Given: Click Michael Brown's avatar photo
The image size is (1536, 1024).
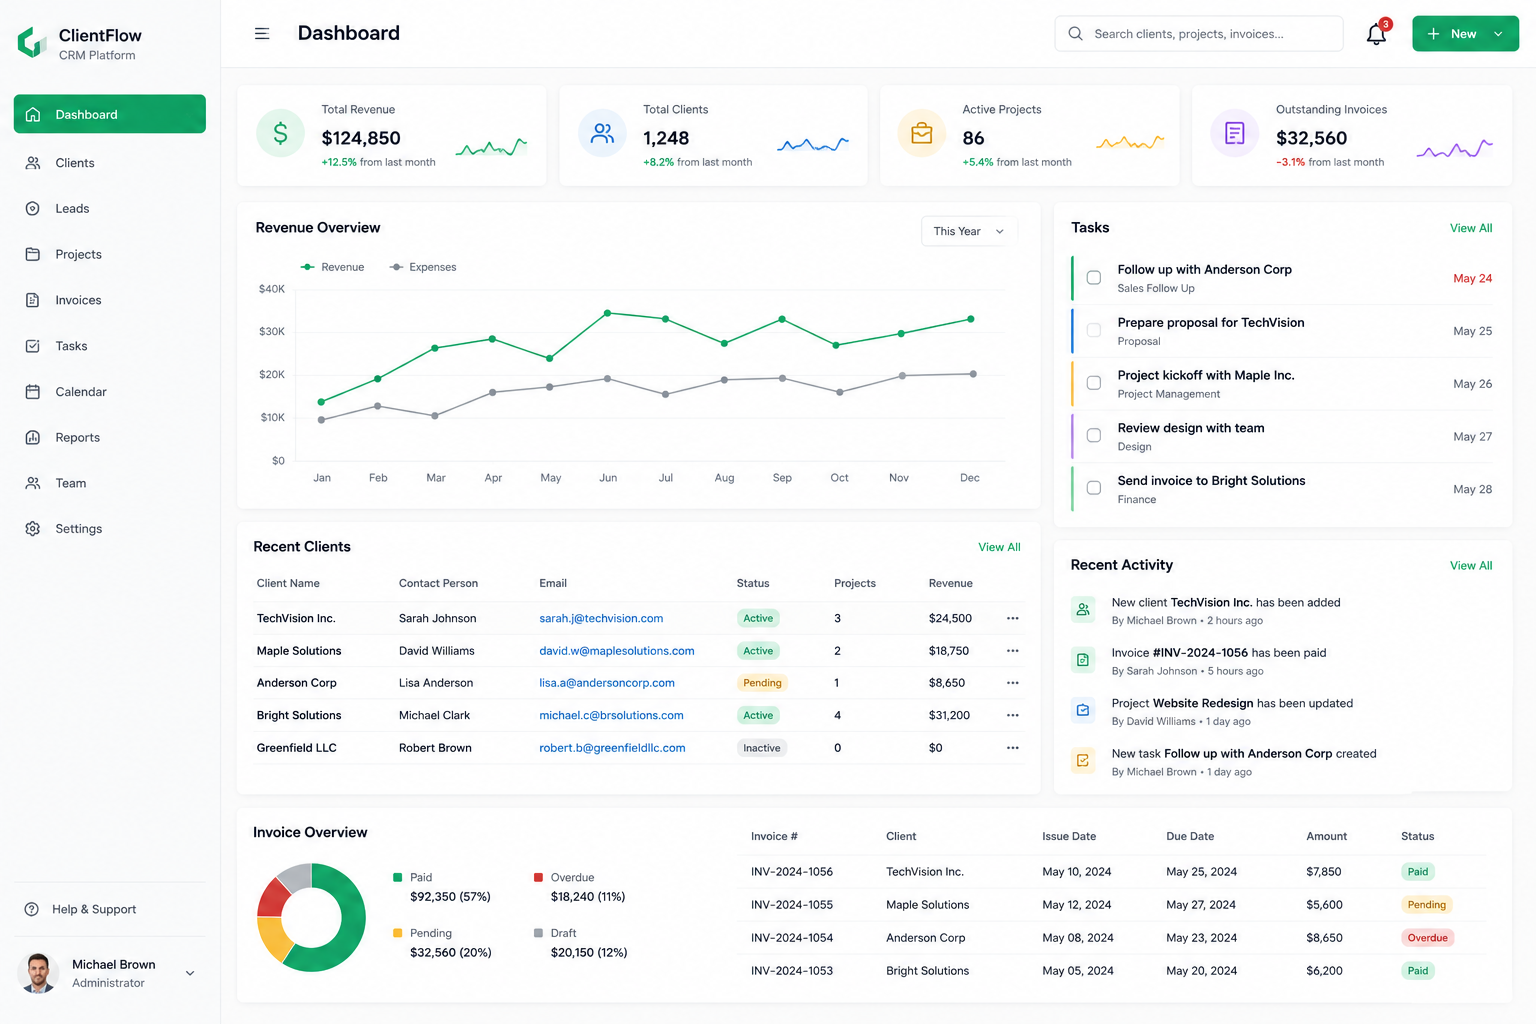Looking at the screenshot, I should click(38, 973).
